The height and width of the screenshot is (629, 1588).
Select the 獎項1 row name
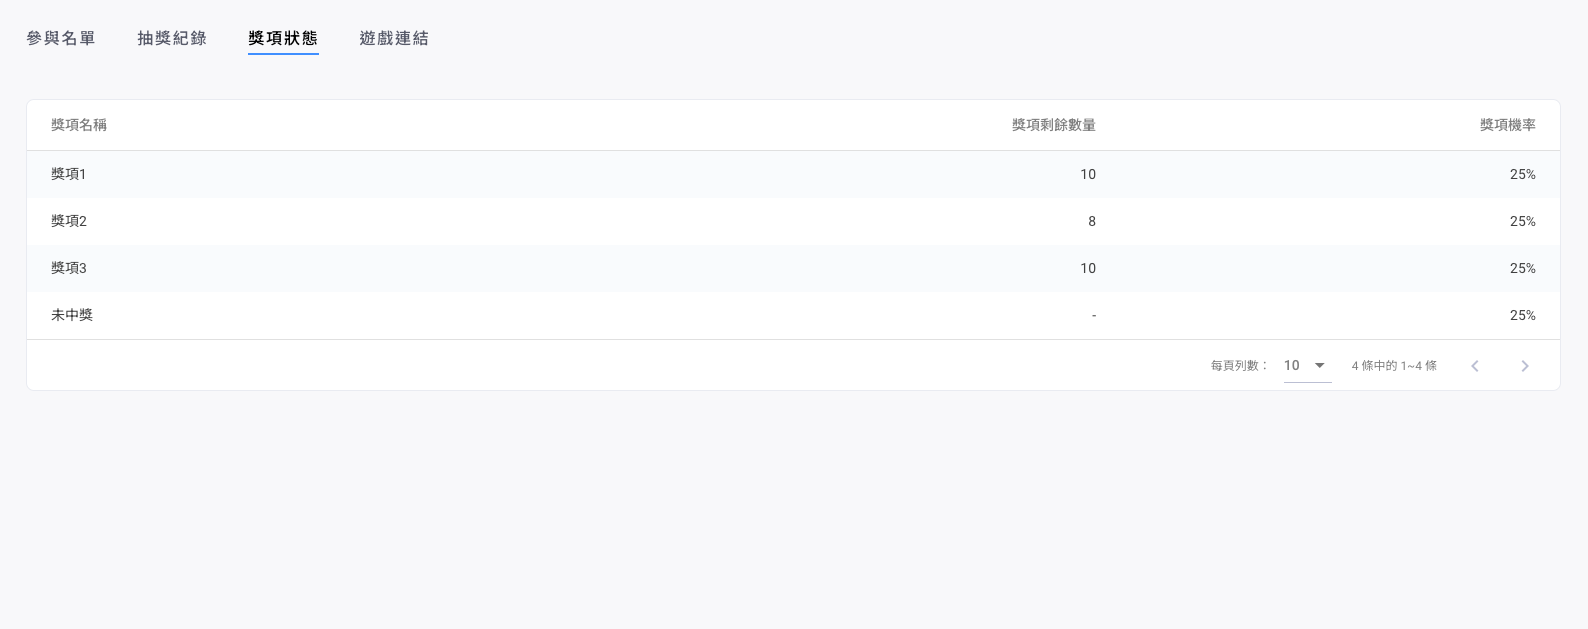click(69, 174)
